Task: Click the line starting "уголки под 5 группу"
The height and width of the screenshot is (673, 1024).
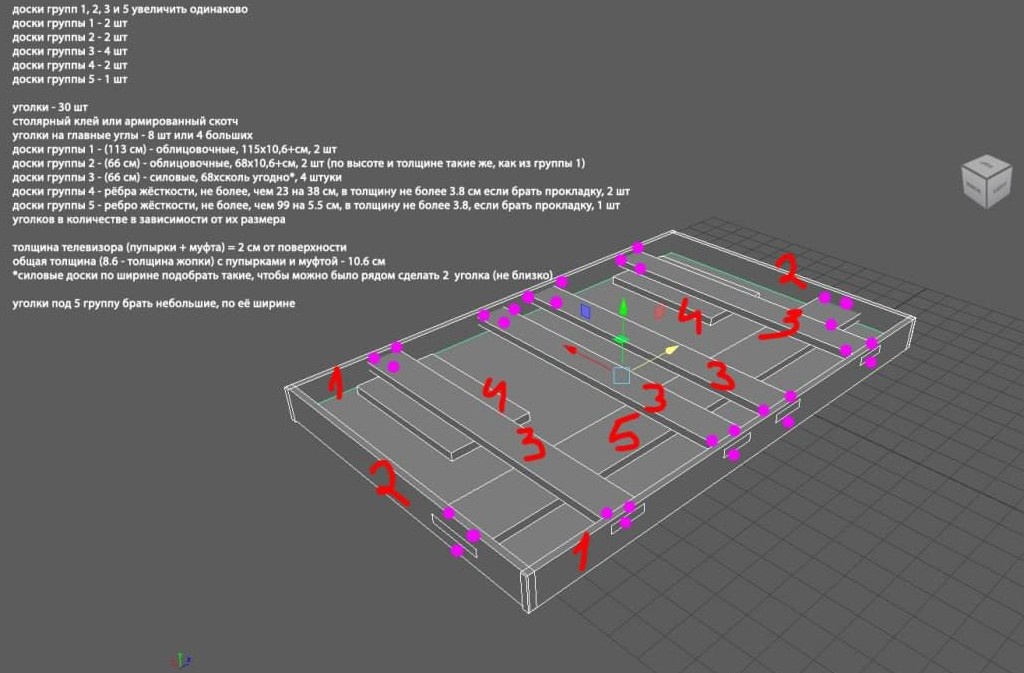Action: 153,304
